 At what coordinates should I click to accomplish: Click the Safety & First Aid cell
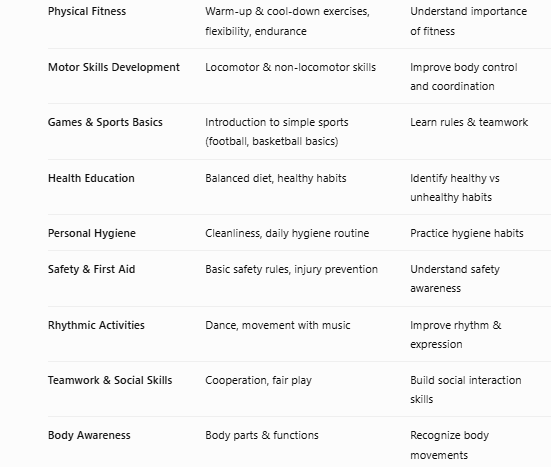point(91,269)
